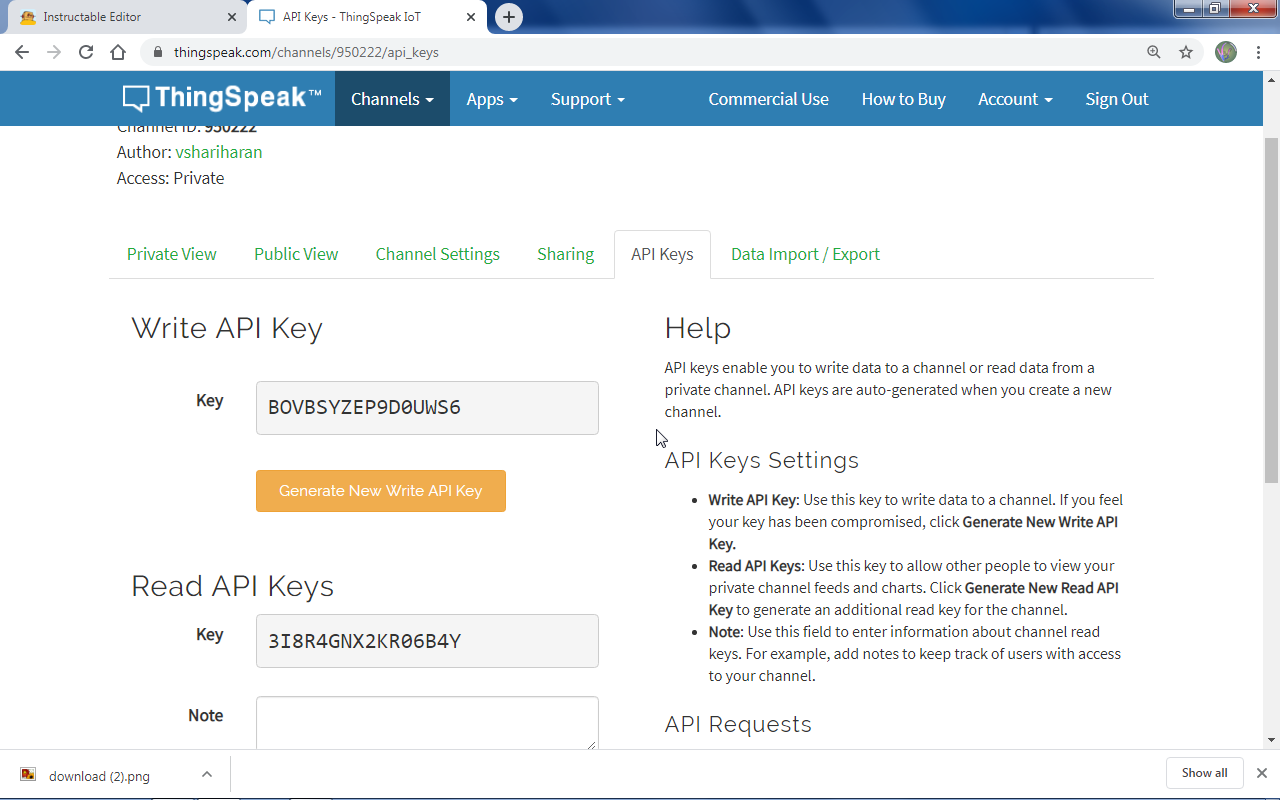1280x800 pixels.
Task: Open the Sharing tab
Action: (565, 254)
